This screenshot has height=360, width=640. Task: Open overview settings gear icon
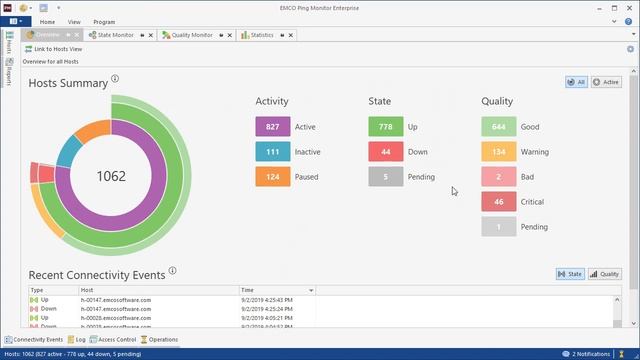point(631,49)
